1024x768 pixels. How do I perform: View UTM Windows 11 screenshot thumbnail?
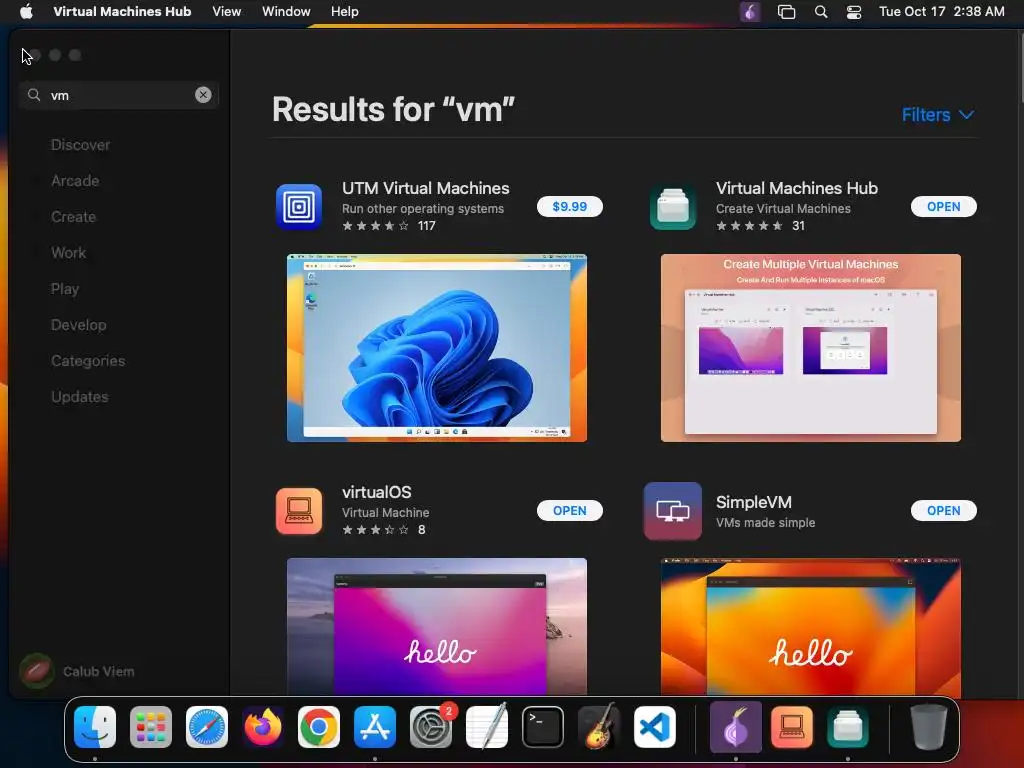pos(437,348)
